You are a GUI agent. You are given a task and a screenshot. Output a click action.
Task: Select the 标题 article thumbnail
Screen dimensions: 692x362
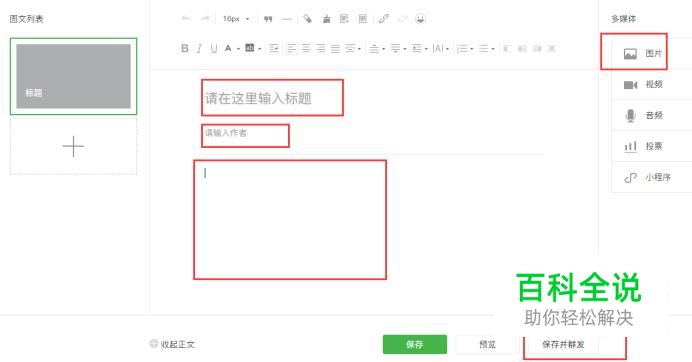pyautogui.click(x=73, y=76)
